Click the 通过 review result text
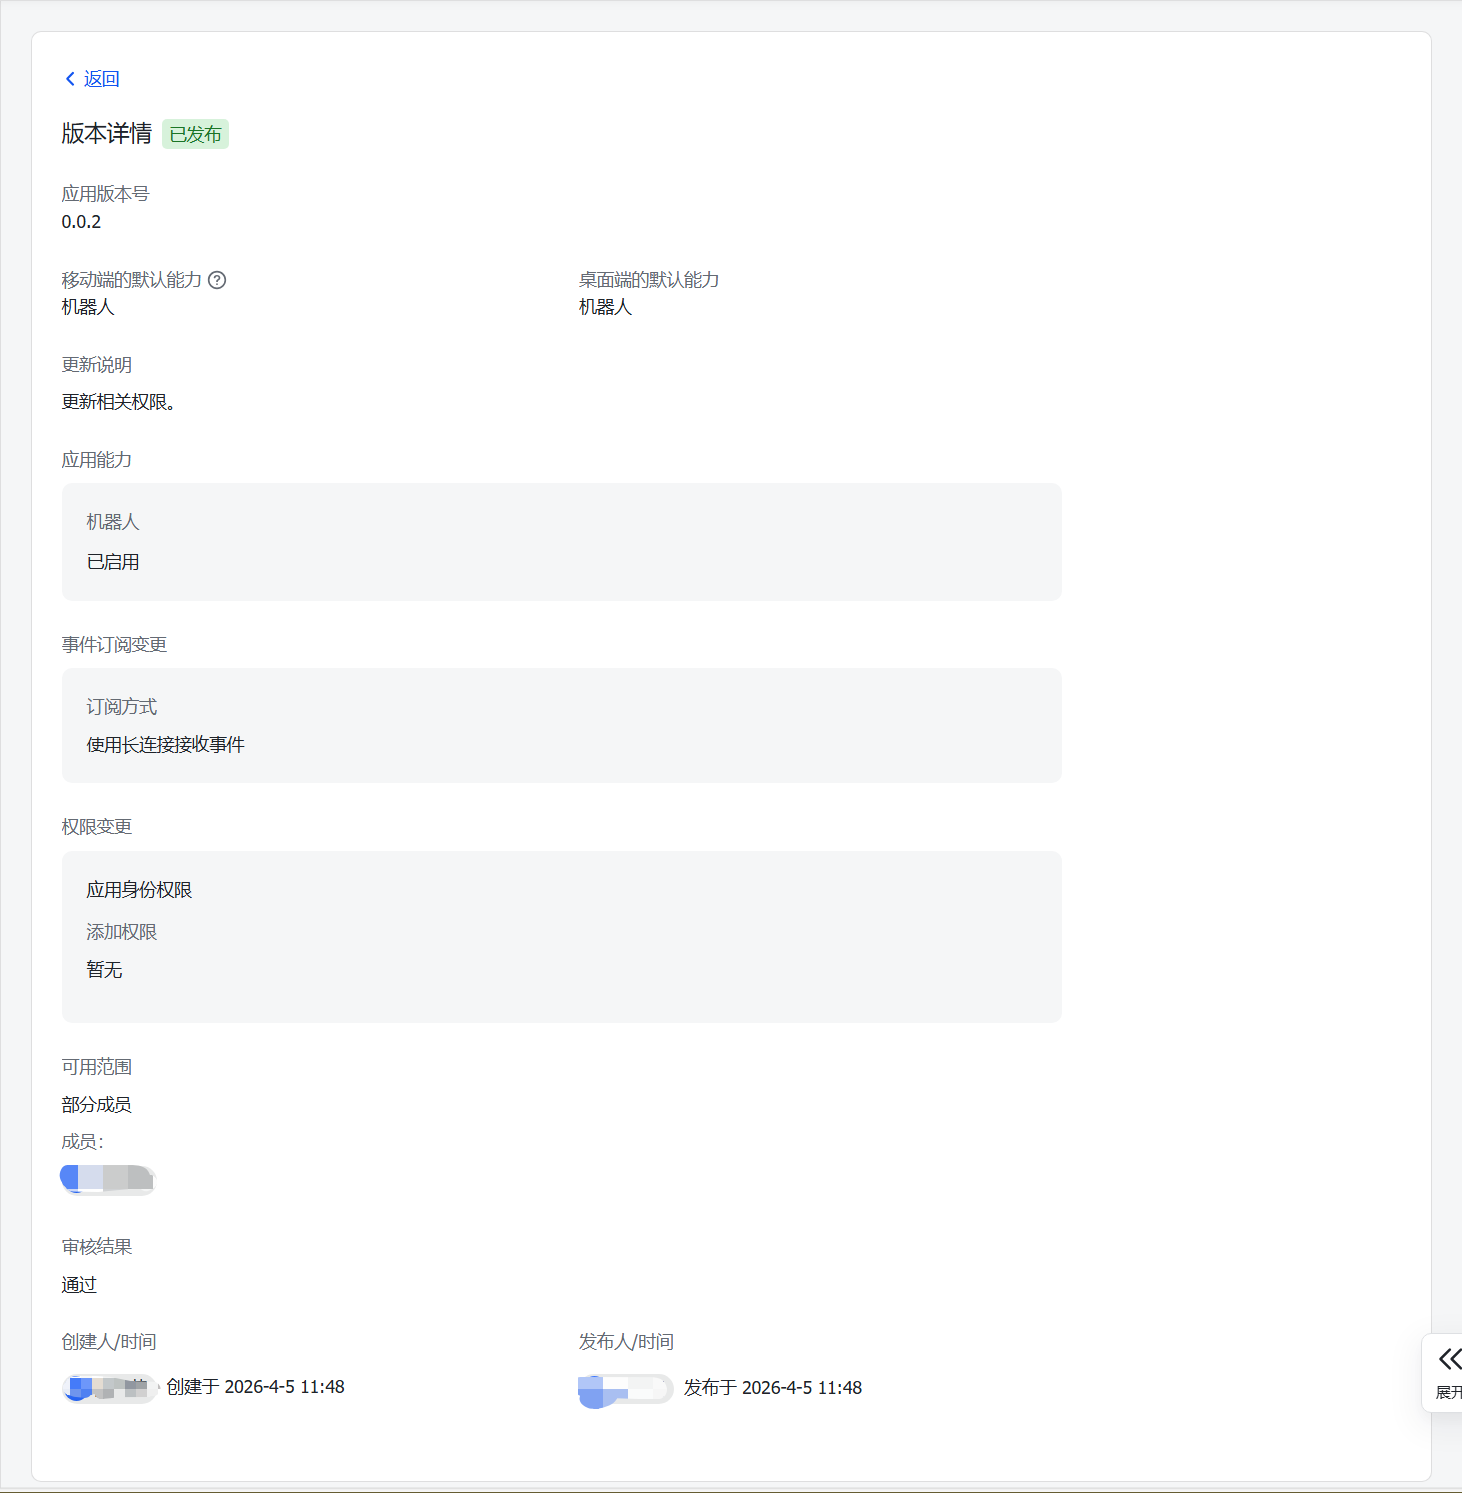The image size is (1462, 1493). 79,1285
